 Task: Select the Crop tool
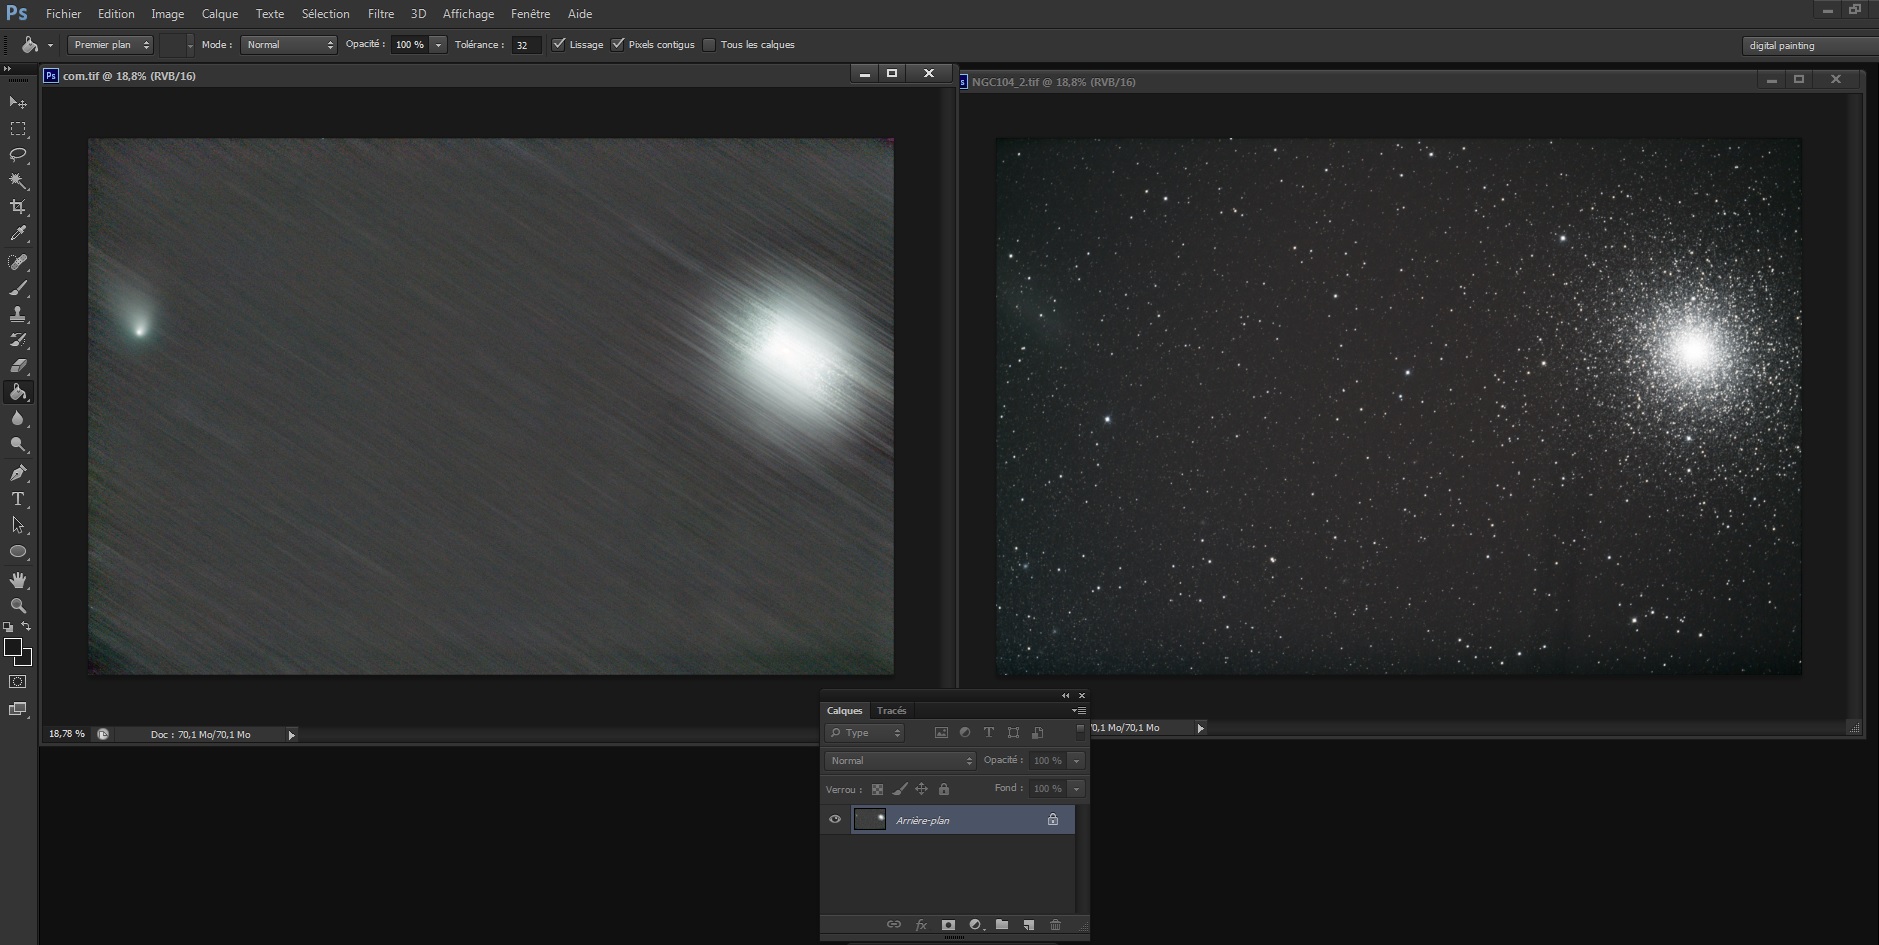click(18, 207)
